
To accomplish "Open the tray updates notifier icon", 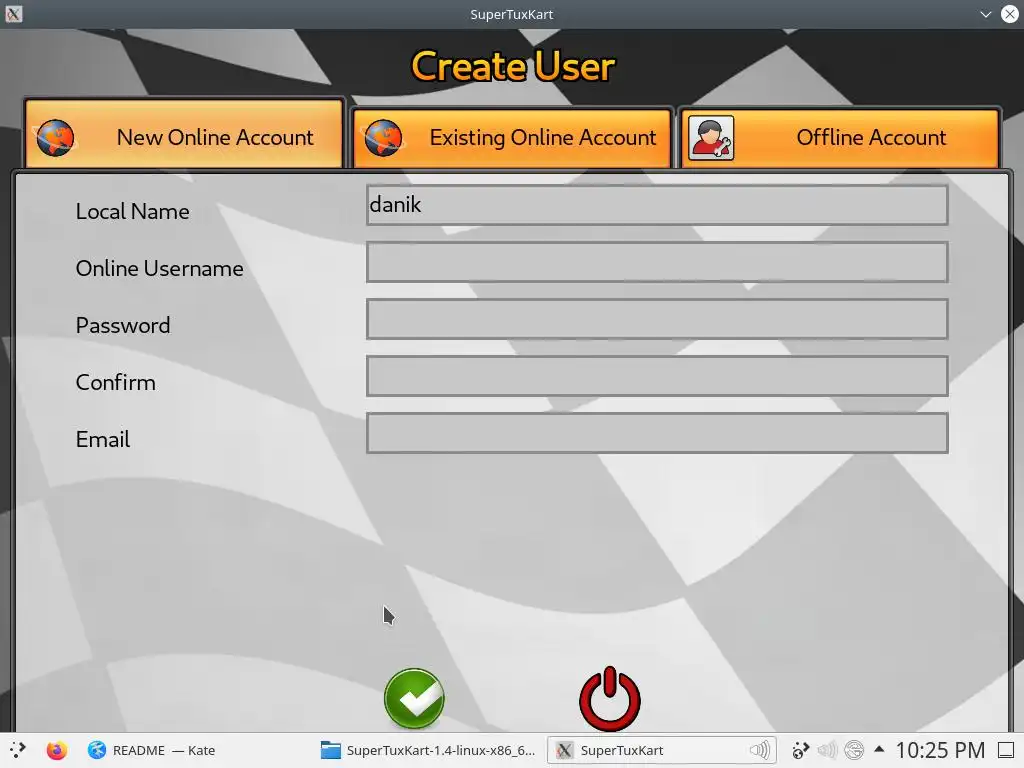I will pos(801,750).
